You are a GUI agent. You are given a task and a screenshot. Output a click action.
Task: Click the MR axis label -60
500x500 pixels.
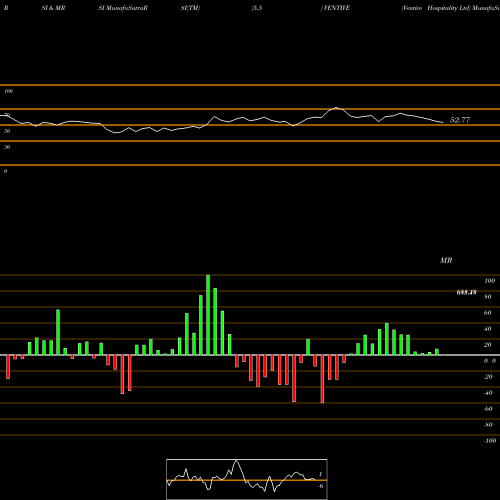coord(488,409)
